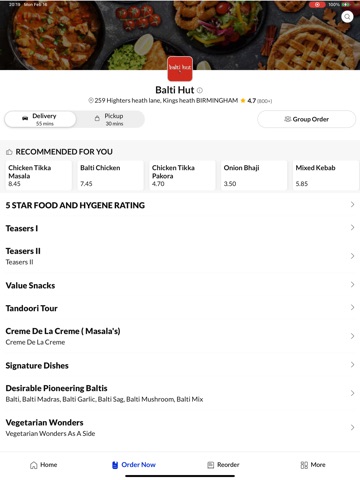The image size is (360, 480).
Task: Tap the screen recording indicator in status bar
Action: coord(317,5)
